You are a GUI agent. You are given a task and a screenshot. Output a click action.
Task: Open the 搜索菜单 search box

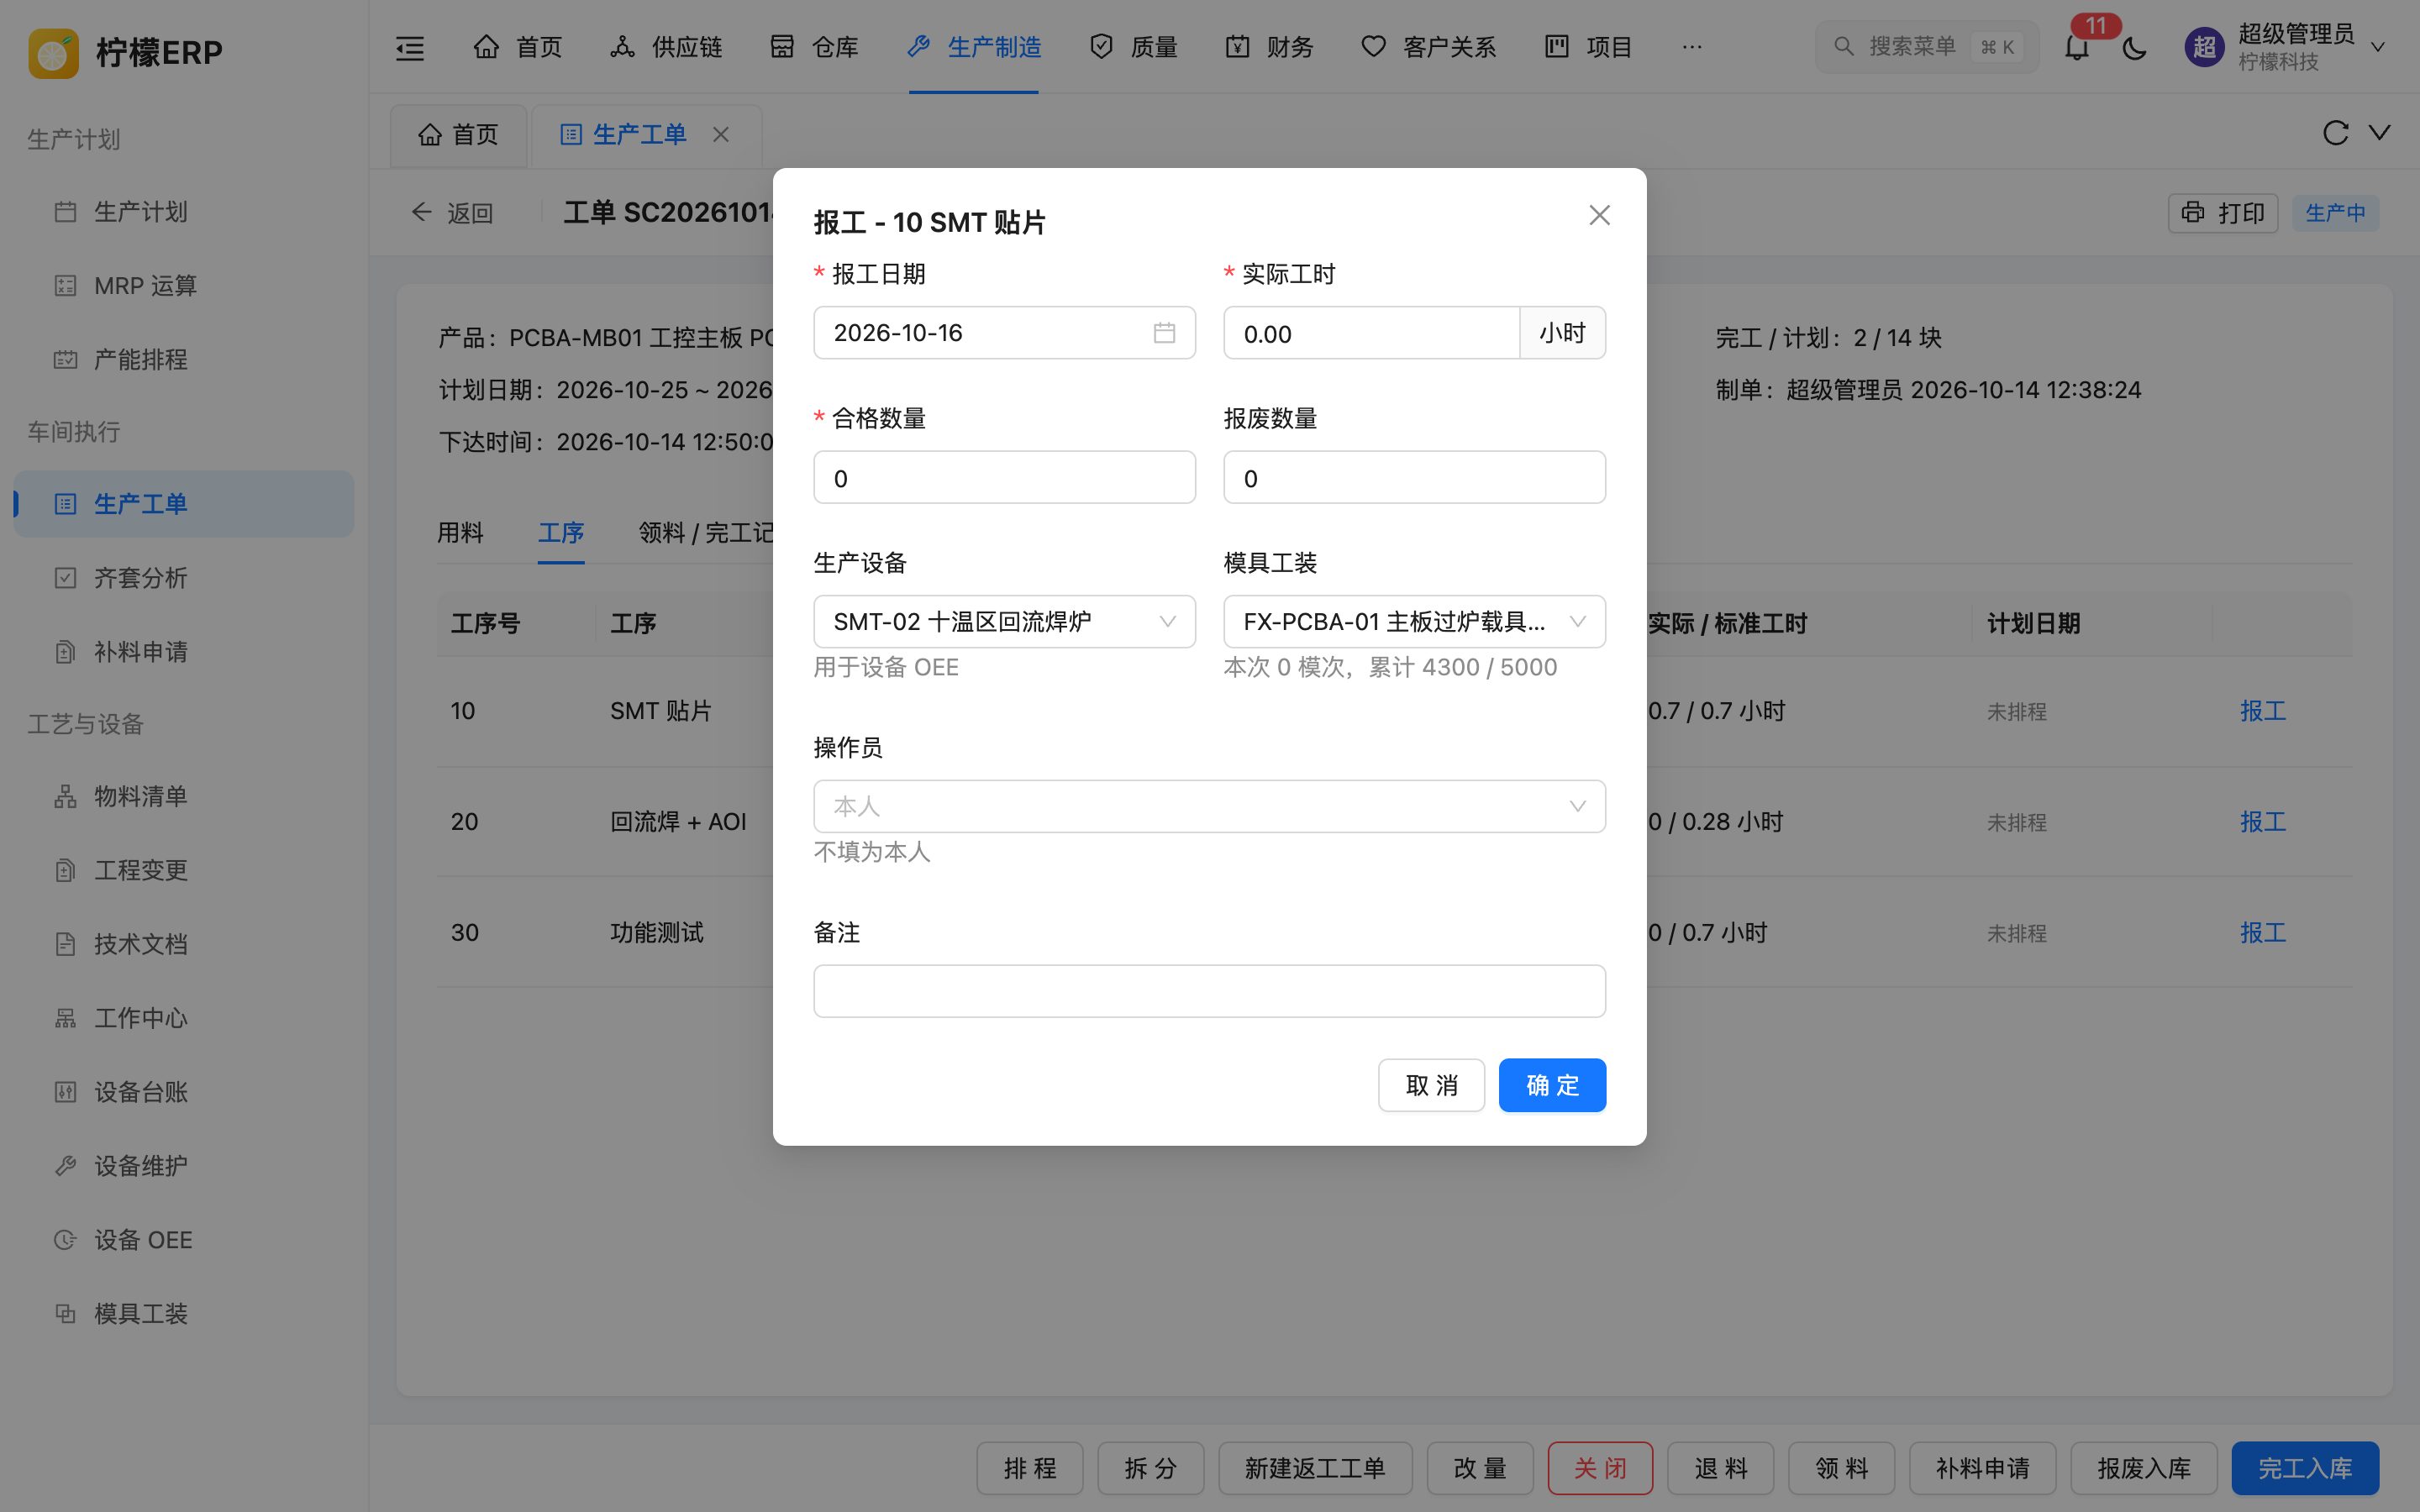tap(1926, 47)
